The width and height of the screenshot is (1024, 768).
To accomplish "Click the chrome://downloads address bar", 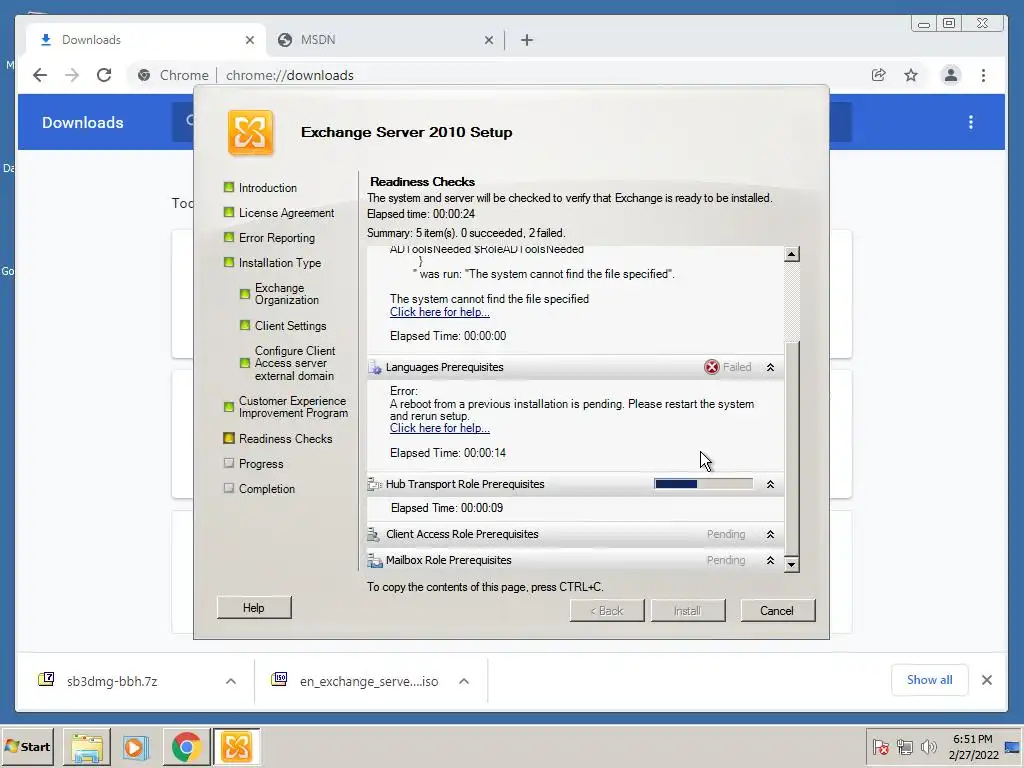I will (496, 75).
